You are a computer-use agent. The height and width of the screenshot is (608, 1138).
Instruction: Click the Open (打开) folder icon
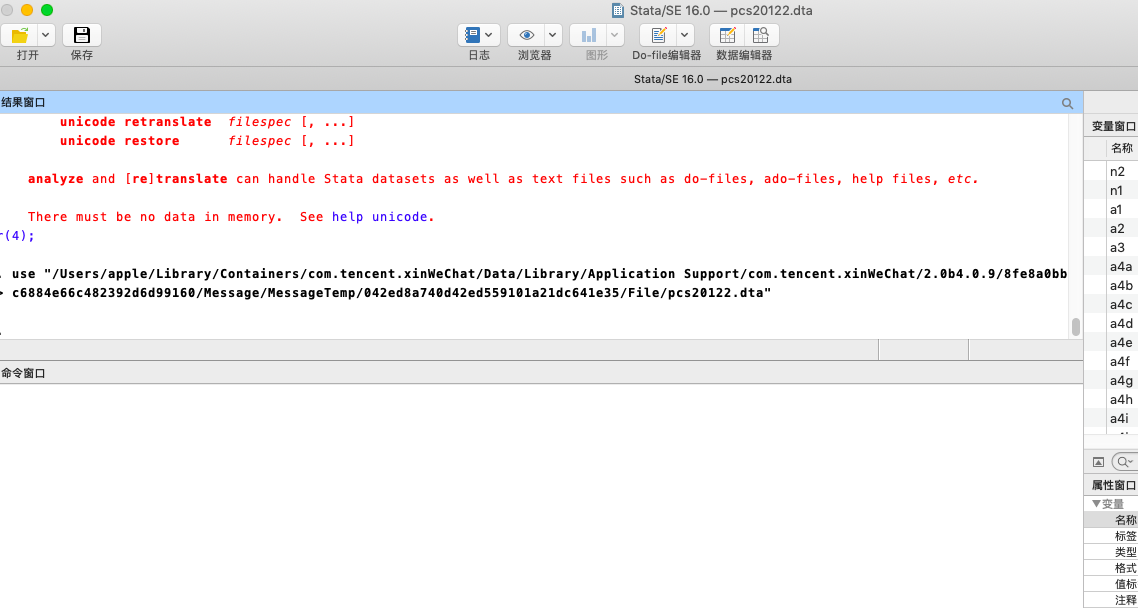click(20, 35)
